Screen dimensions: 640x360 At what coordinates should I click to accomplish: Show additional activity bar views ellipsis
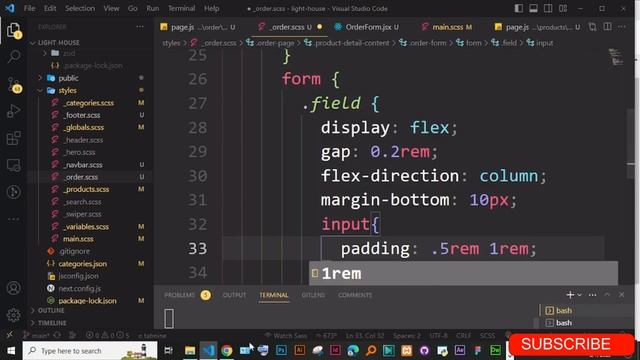coord(13,219)
